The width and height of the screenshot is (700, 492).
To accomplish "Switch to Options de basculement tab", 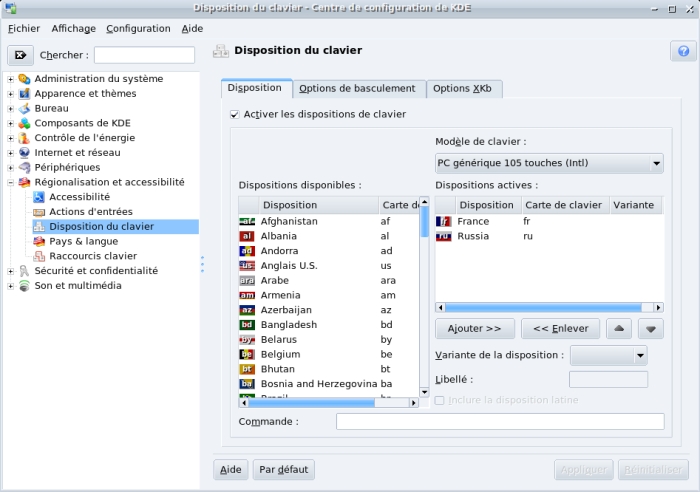I will (357, 89).
